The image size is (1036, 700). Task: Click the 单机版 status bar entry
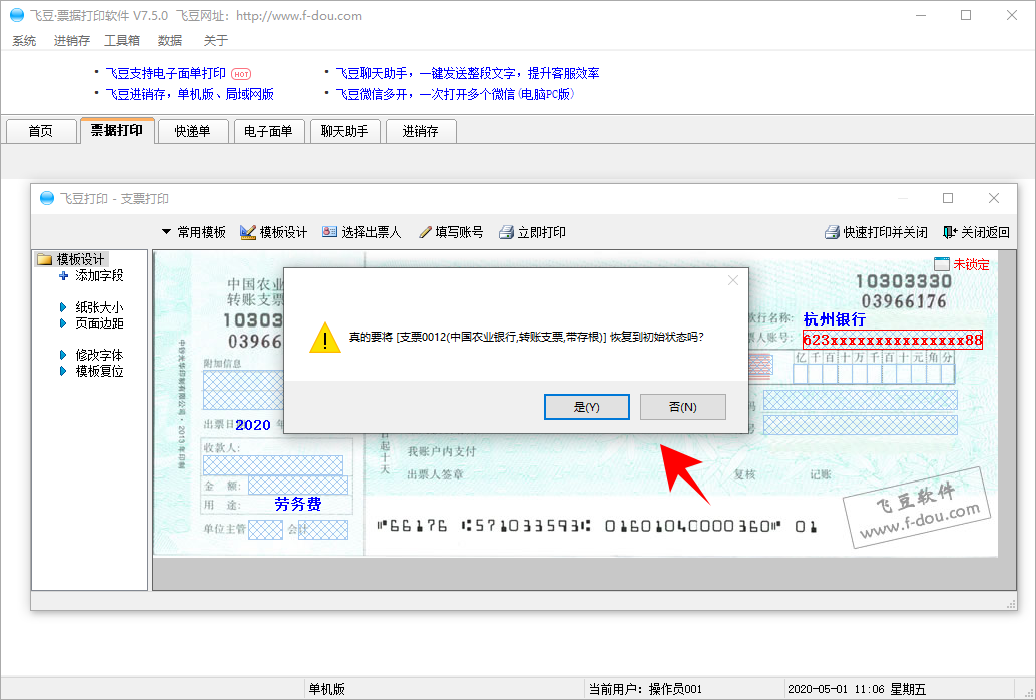[x=327, y=689]
